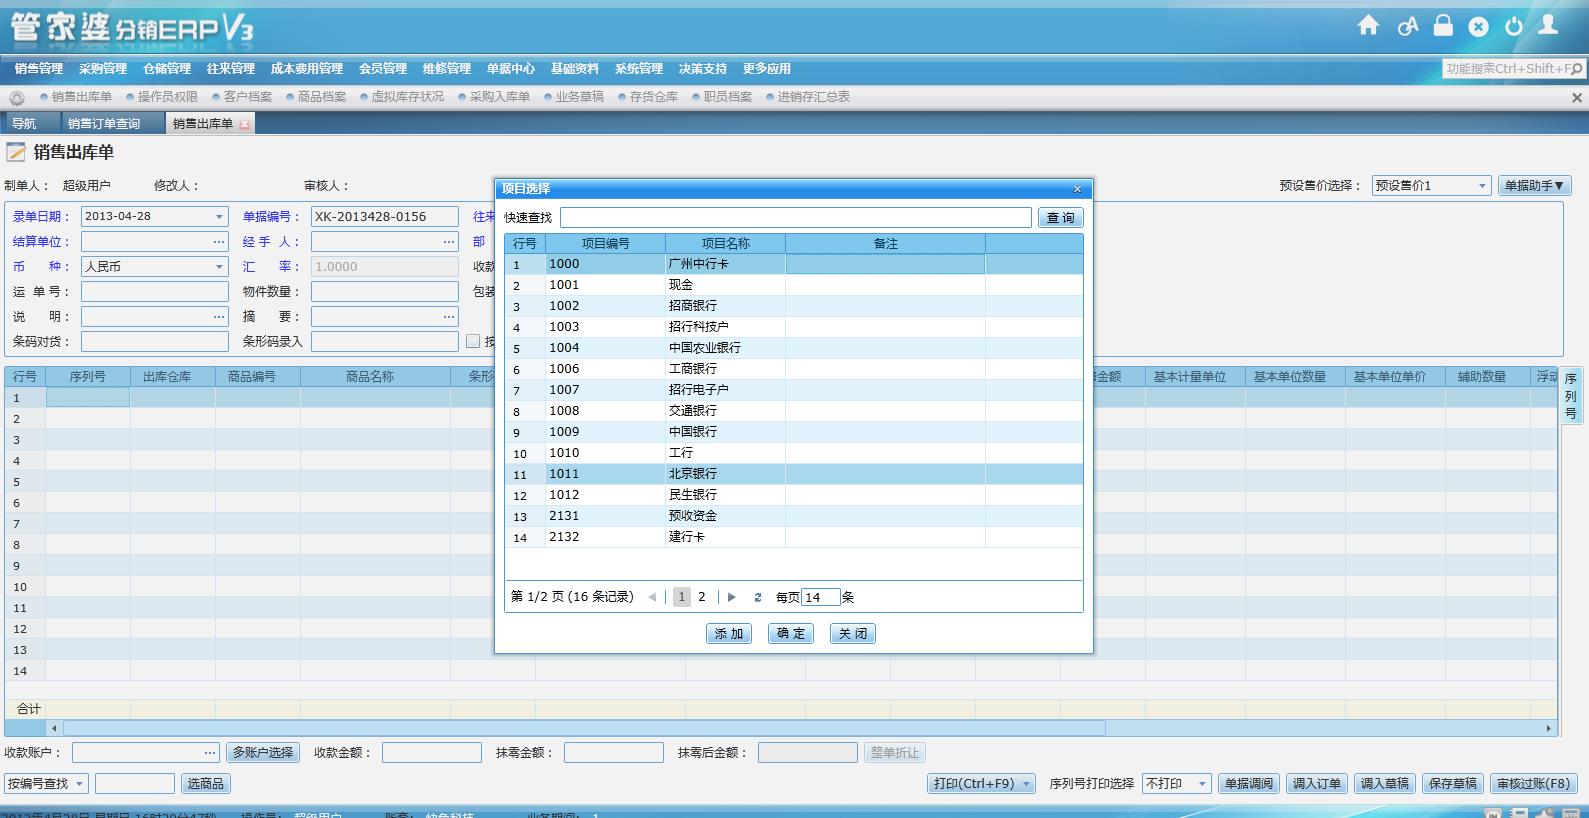Open the 成本费用管理 menu

(307, 69)
